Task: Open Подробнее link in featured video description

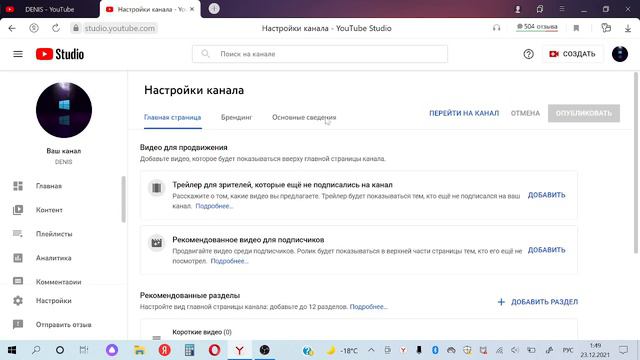Action: click(229, 261)
